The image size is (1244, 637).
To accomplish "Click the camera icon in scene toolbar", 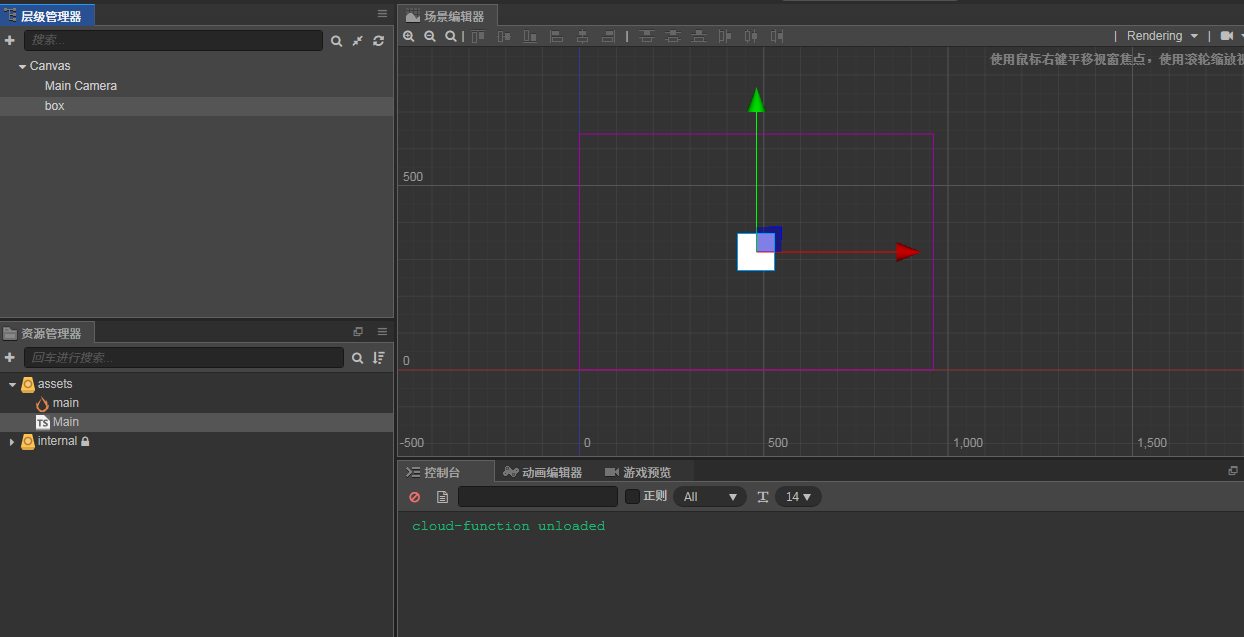I will tap(1227, 36).
